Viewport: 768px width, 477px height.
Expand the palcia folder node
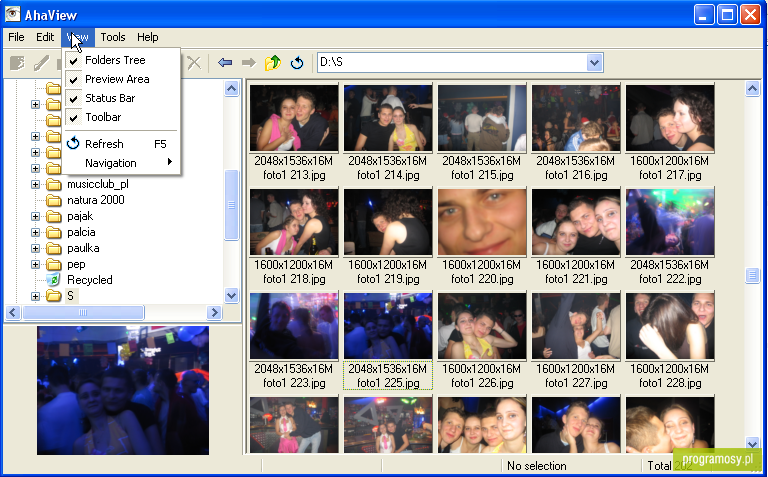tap(35, 233)
